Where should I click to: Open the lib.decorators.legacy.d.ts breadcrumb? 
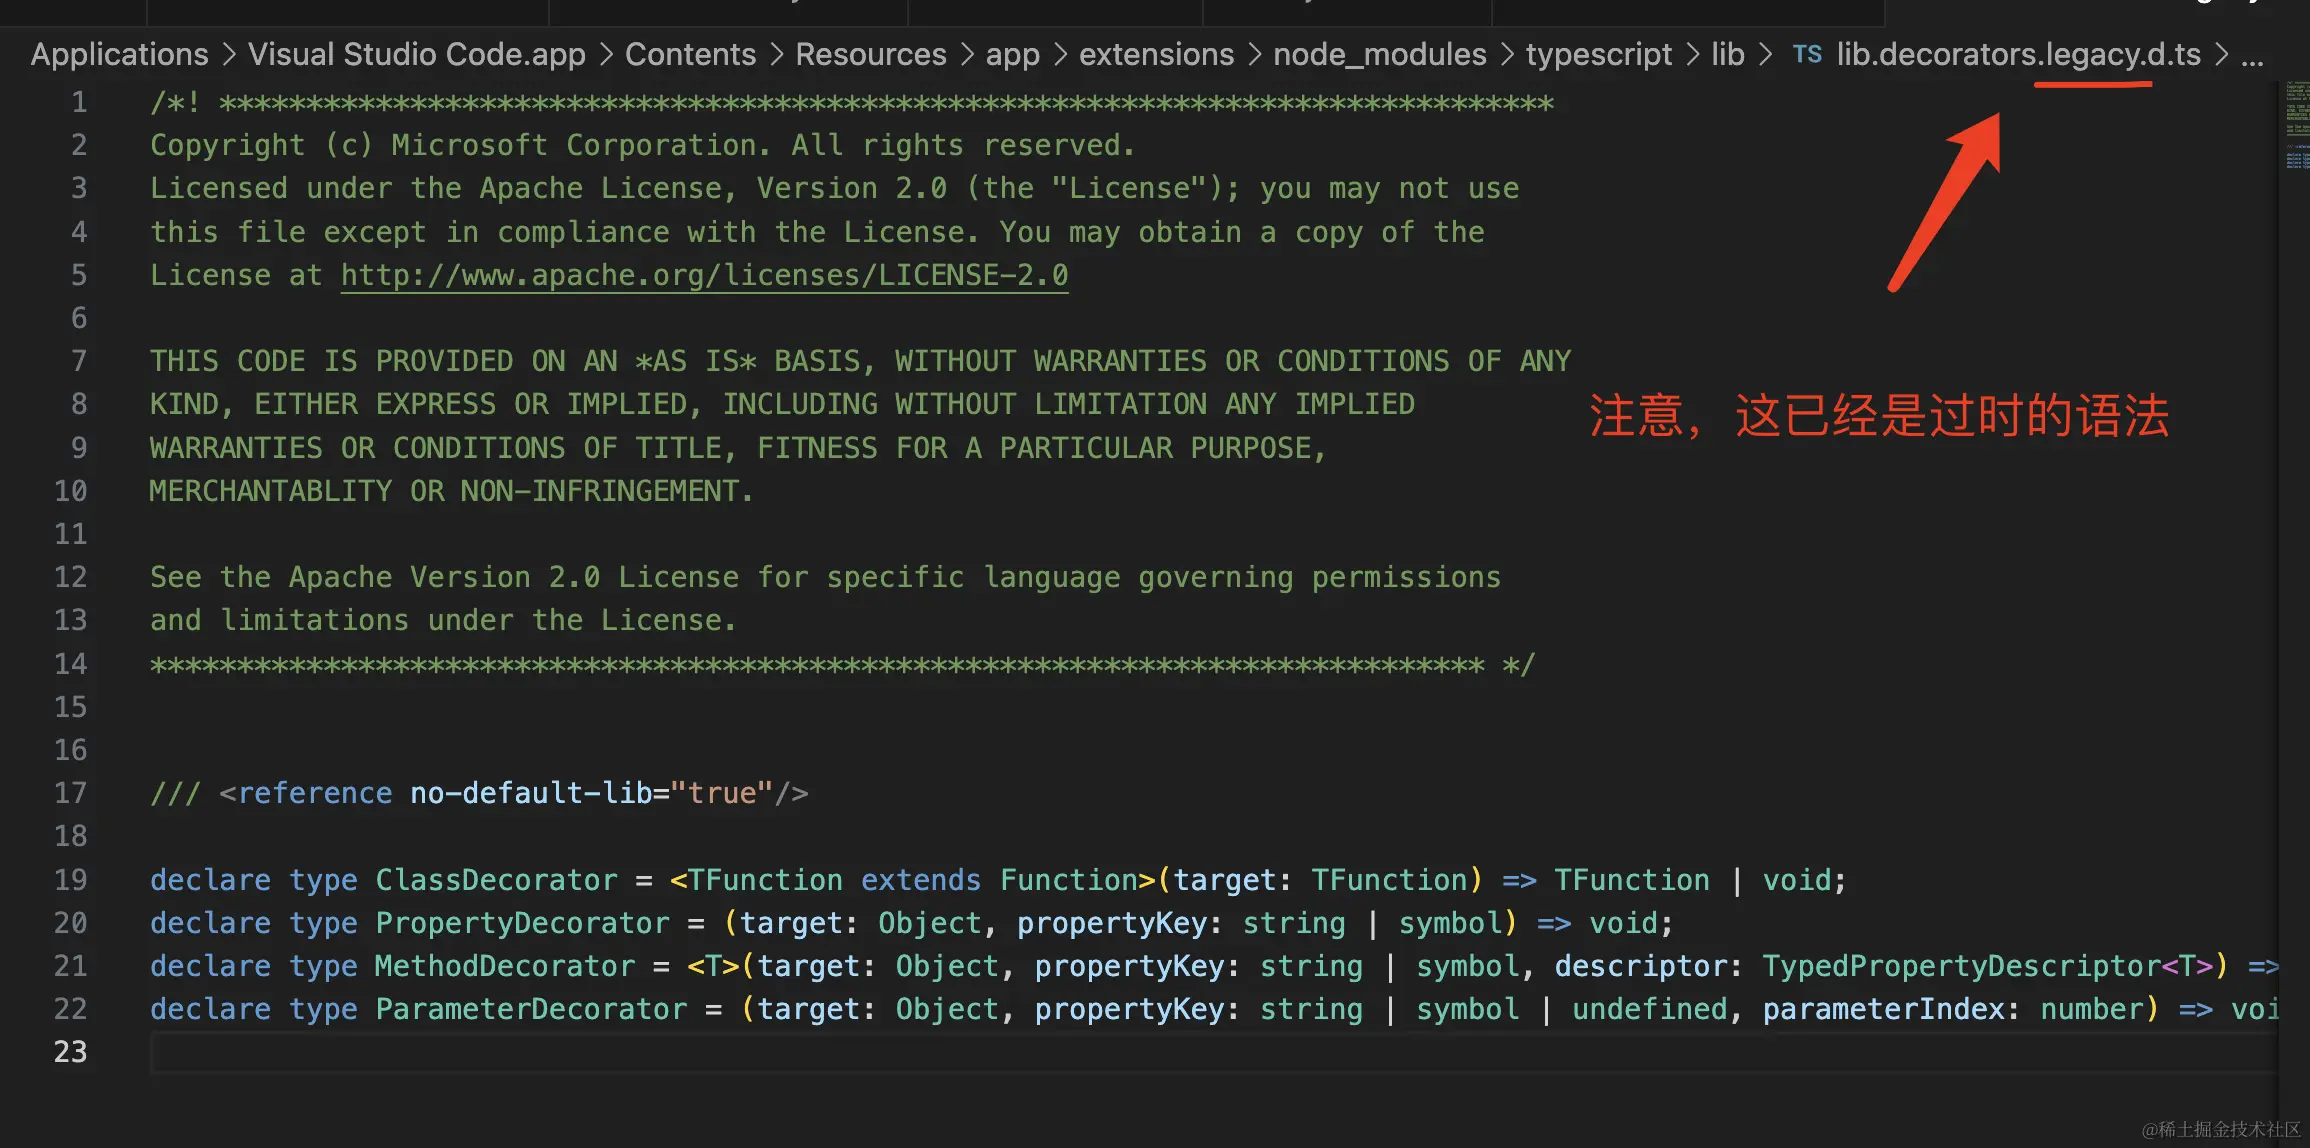point(2018,54)
